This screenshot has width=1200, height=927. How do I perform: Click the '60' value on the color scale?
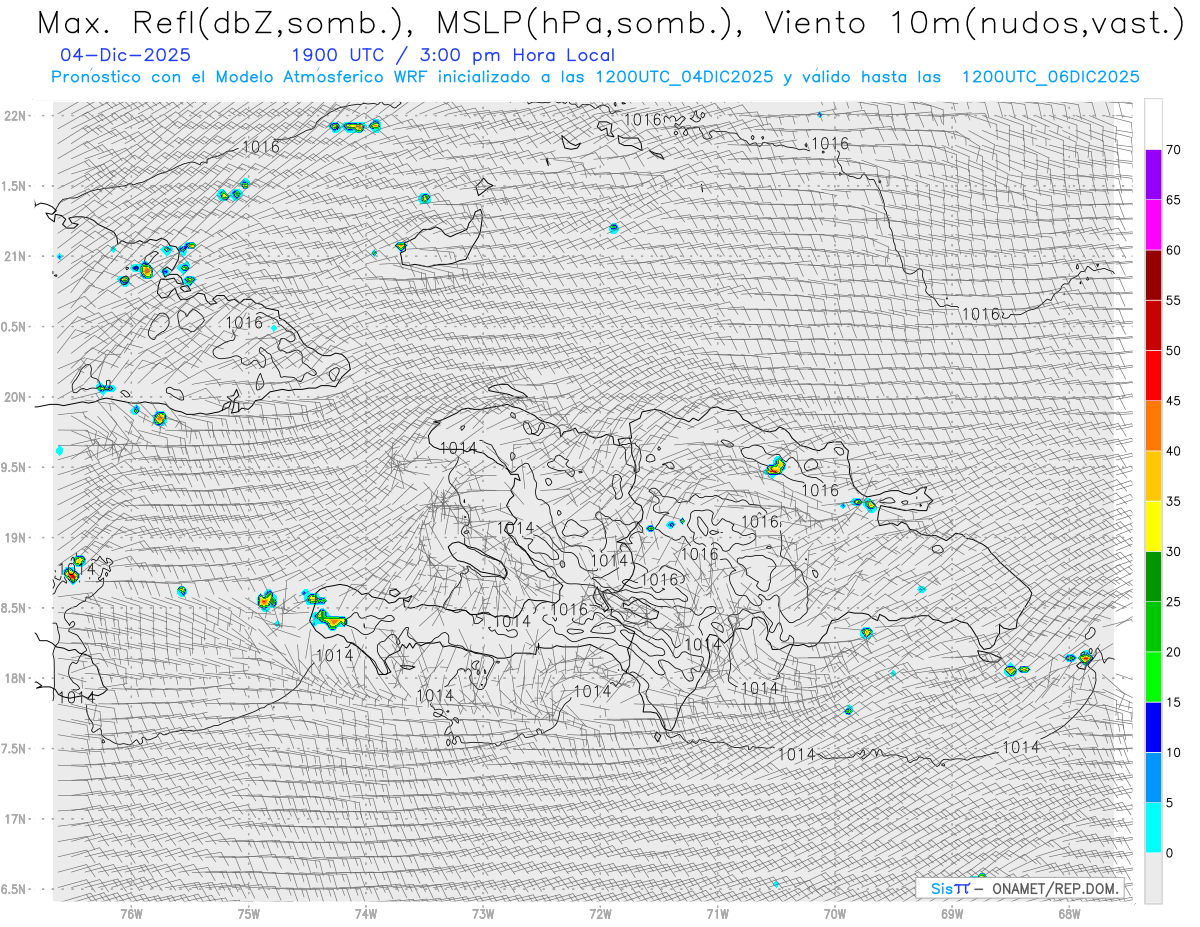[1173, 250]
